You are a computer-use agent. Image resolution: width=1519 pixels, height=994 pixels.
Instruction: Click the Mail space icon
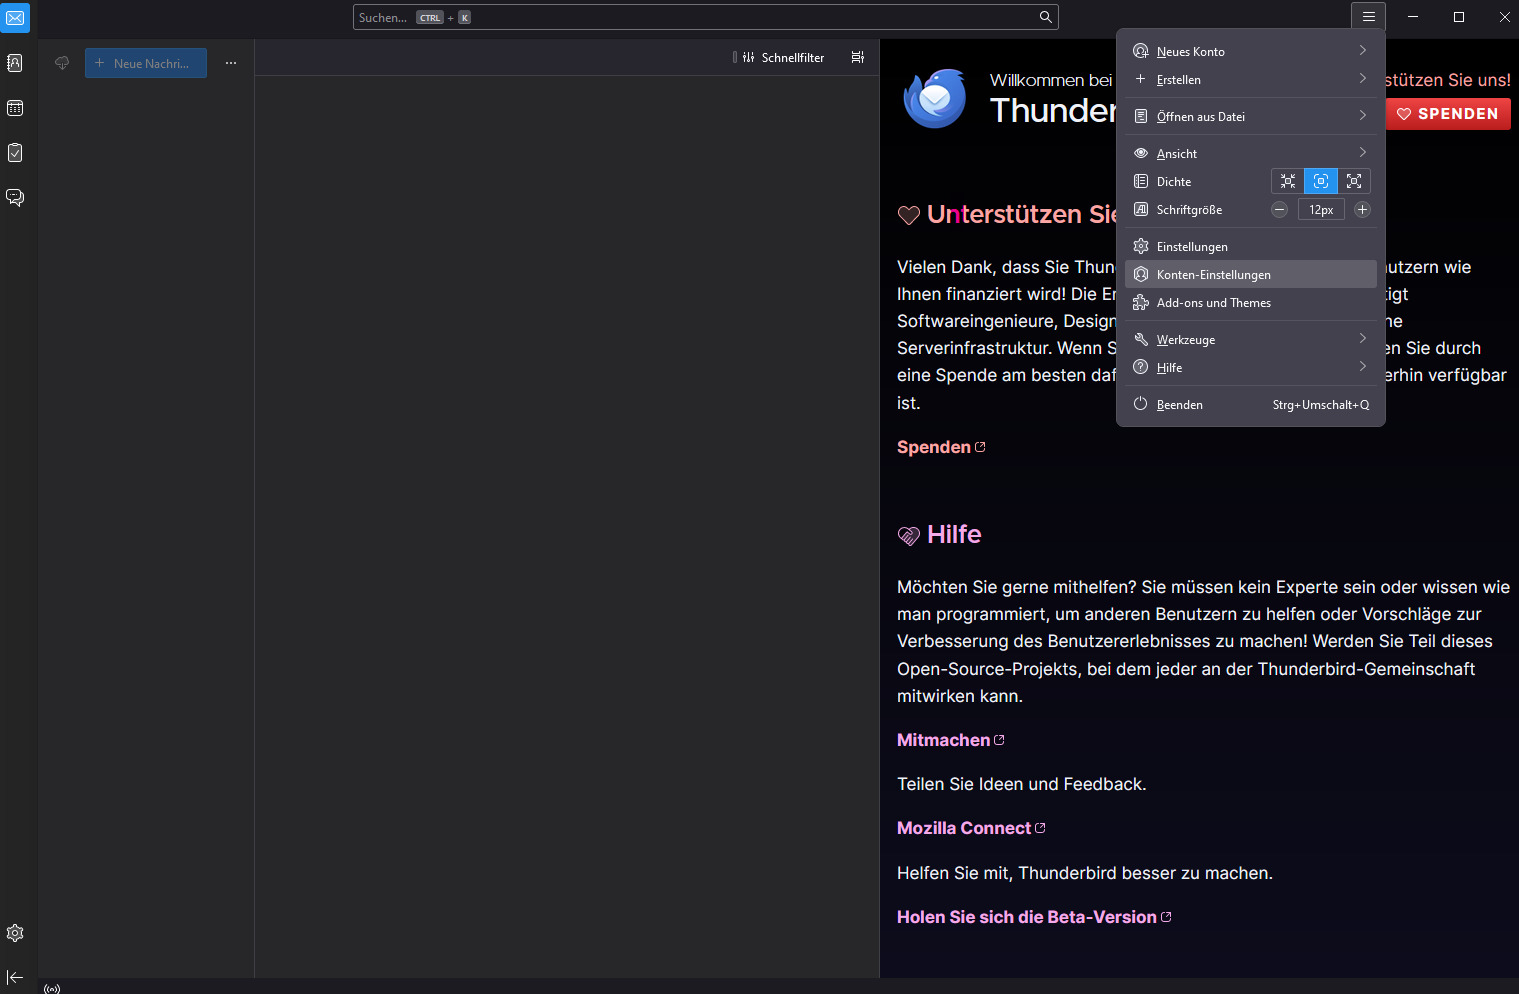15,18
